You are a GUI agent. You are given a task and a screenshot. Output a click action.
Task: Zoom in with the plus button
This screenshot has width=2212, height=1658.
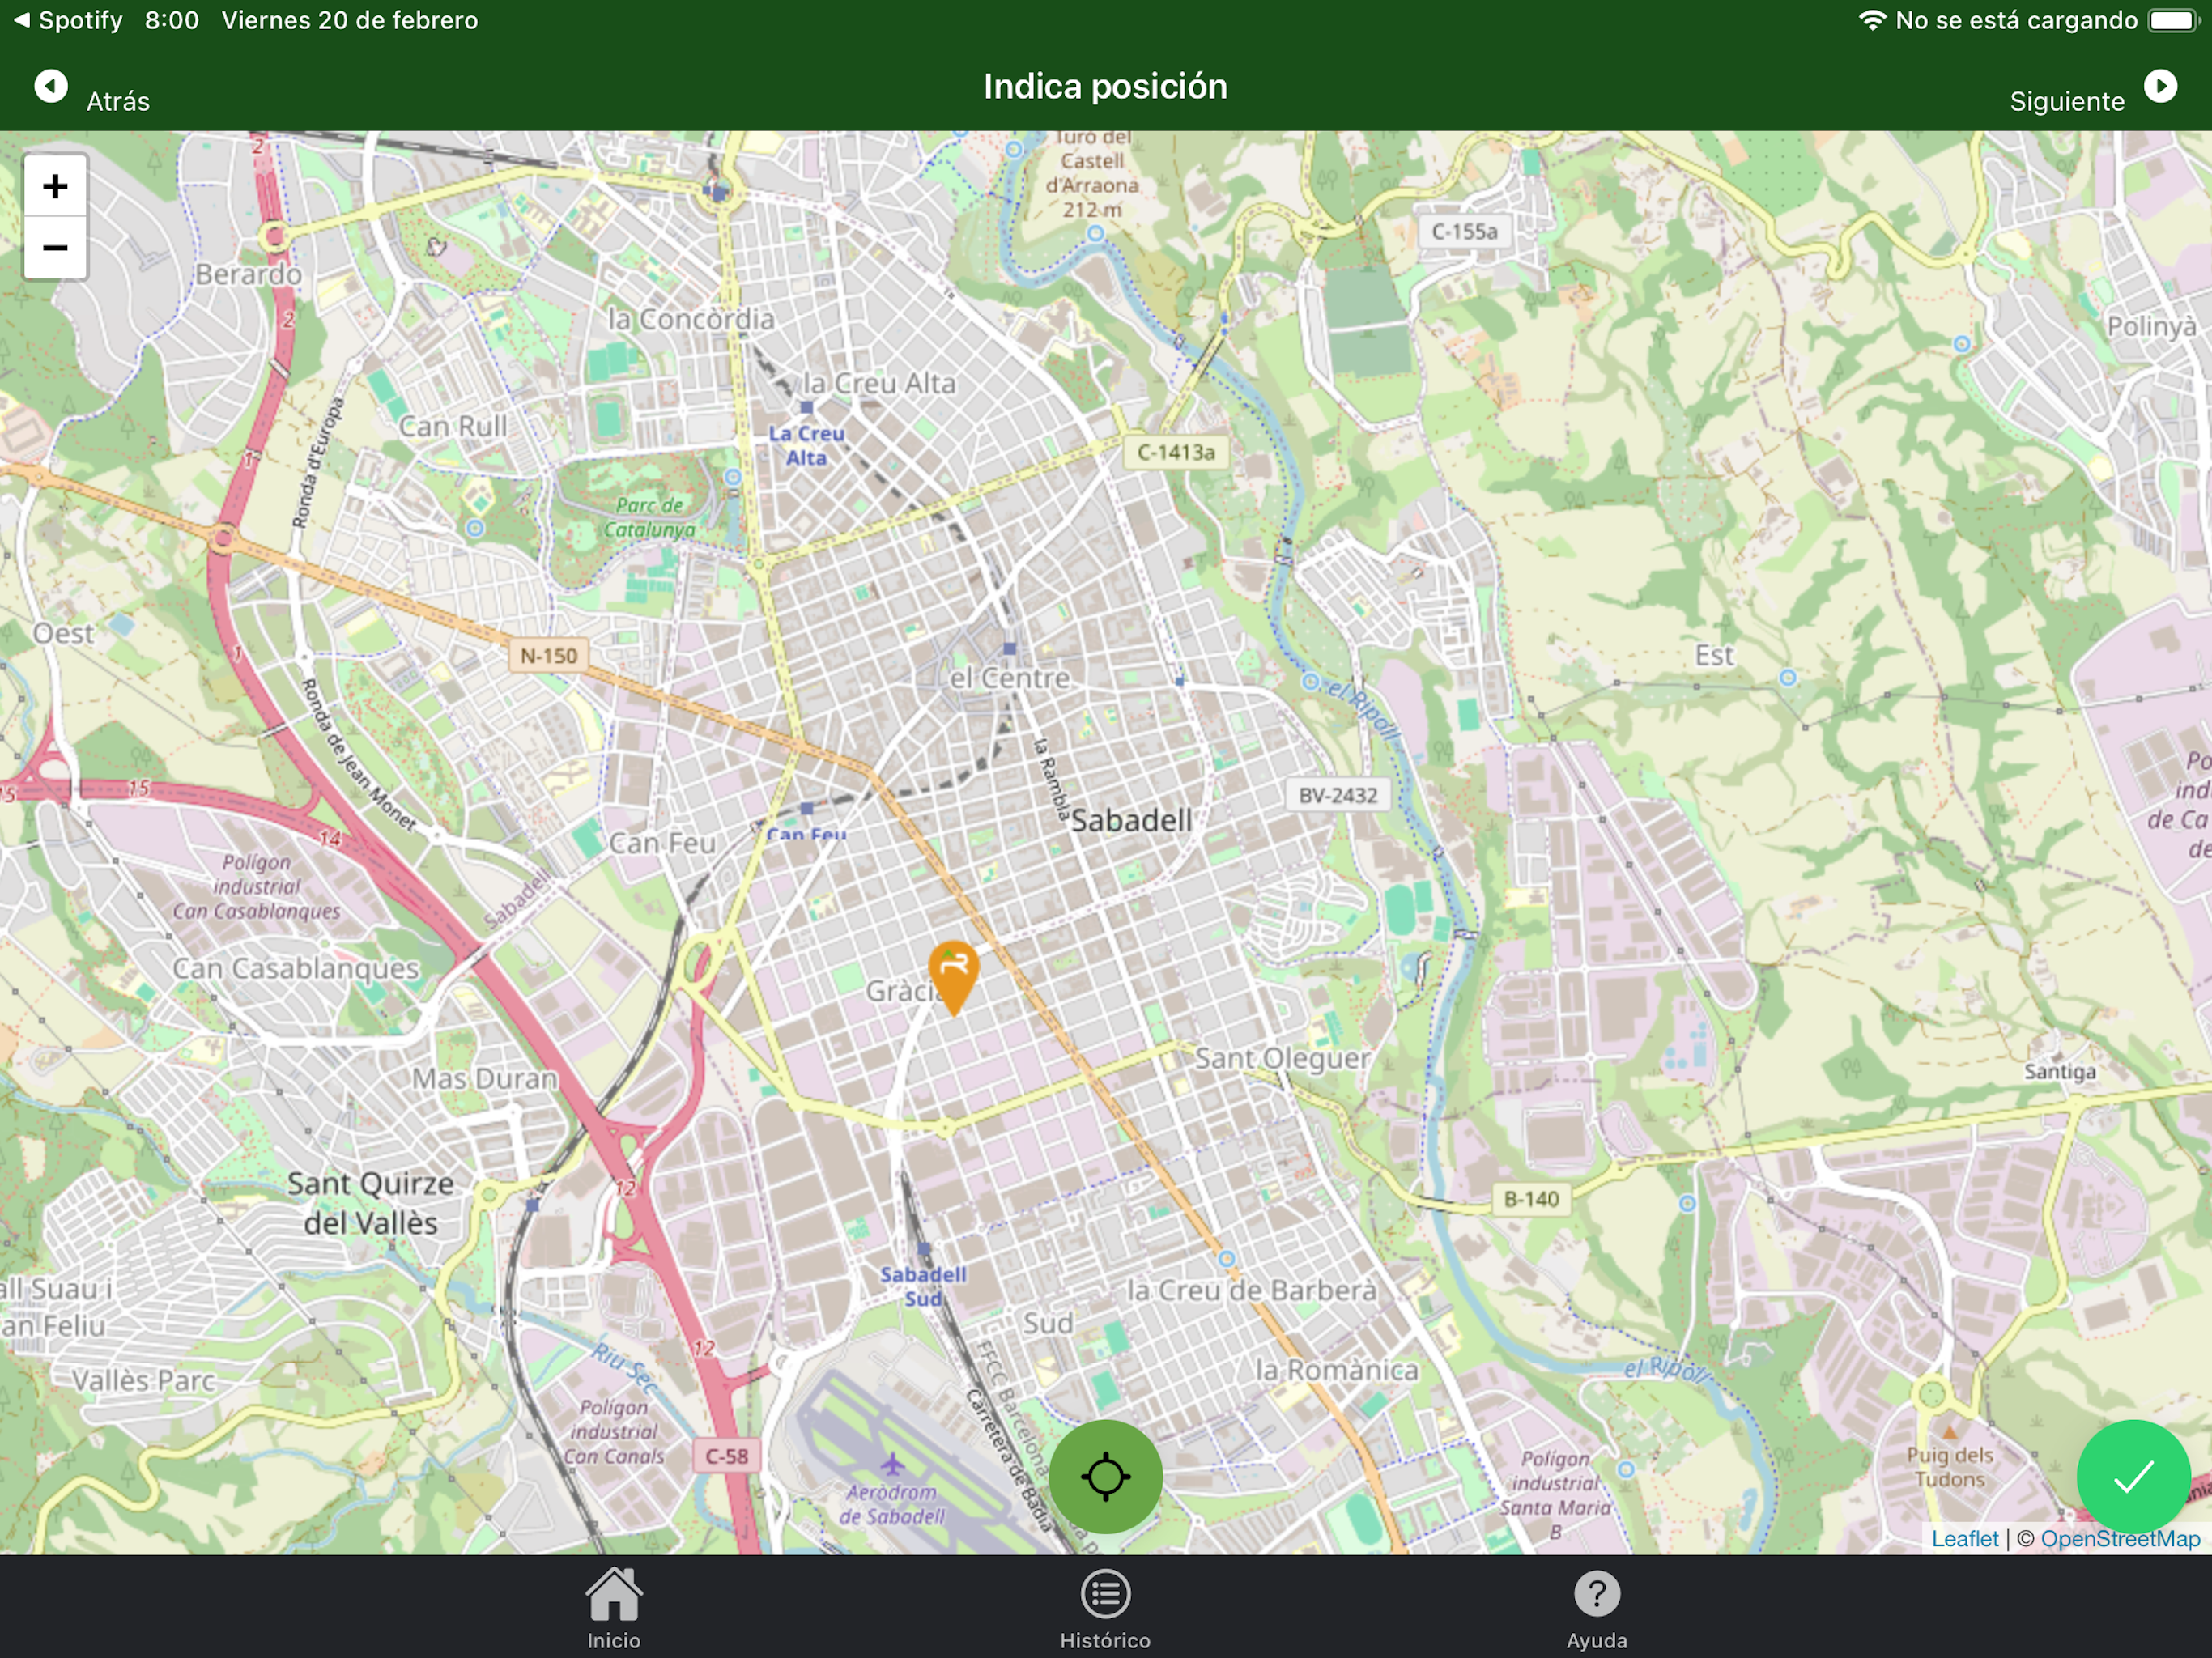[55, 186]
